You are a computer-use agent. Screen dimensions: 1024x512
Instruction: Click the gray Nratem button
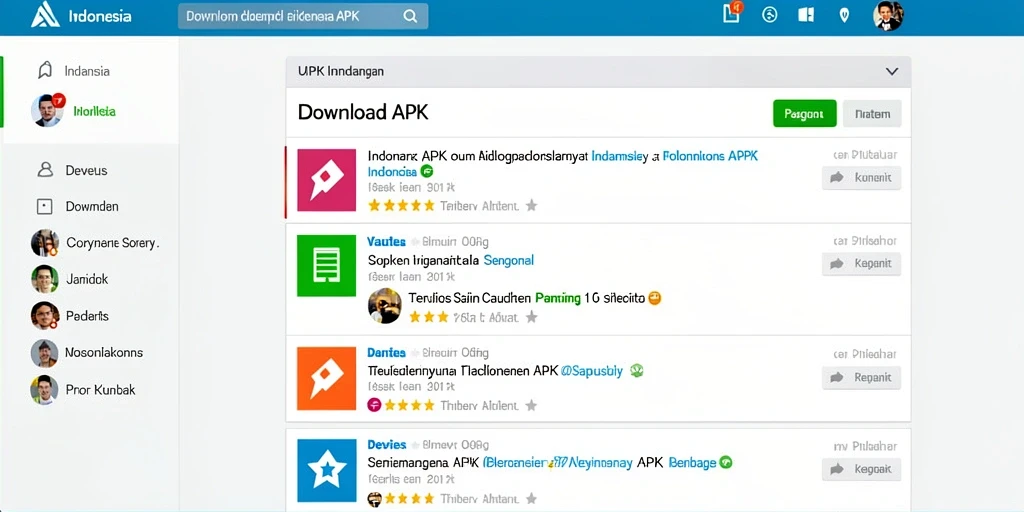coord(872,114)
